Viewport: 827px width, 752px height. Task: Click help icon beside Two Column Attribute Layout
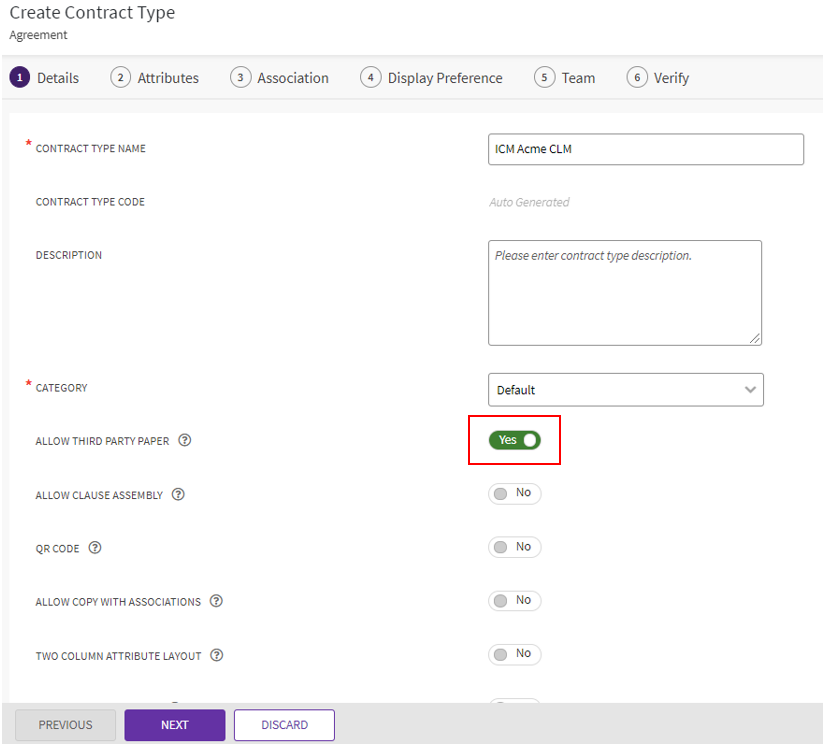click(217, 656)
